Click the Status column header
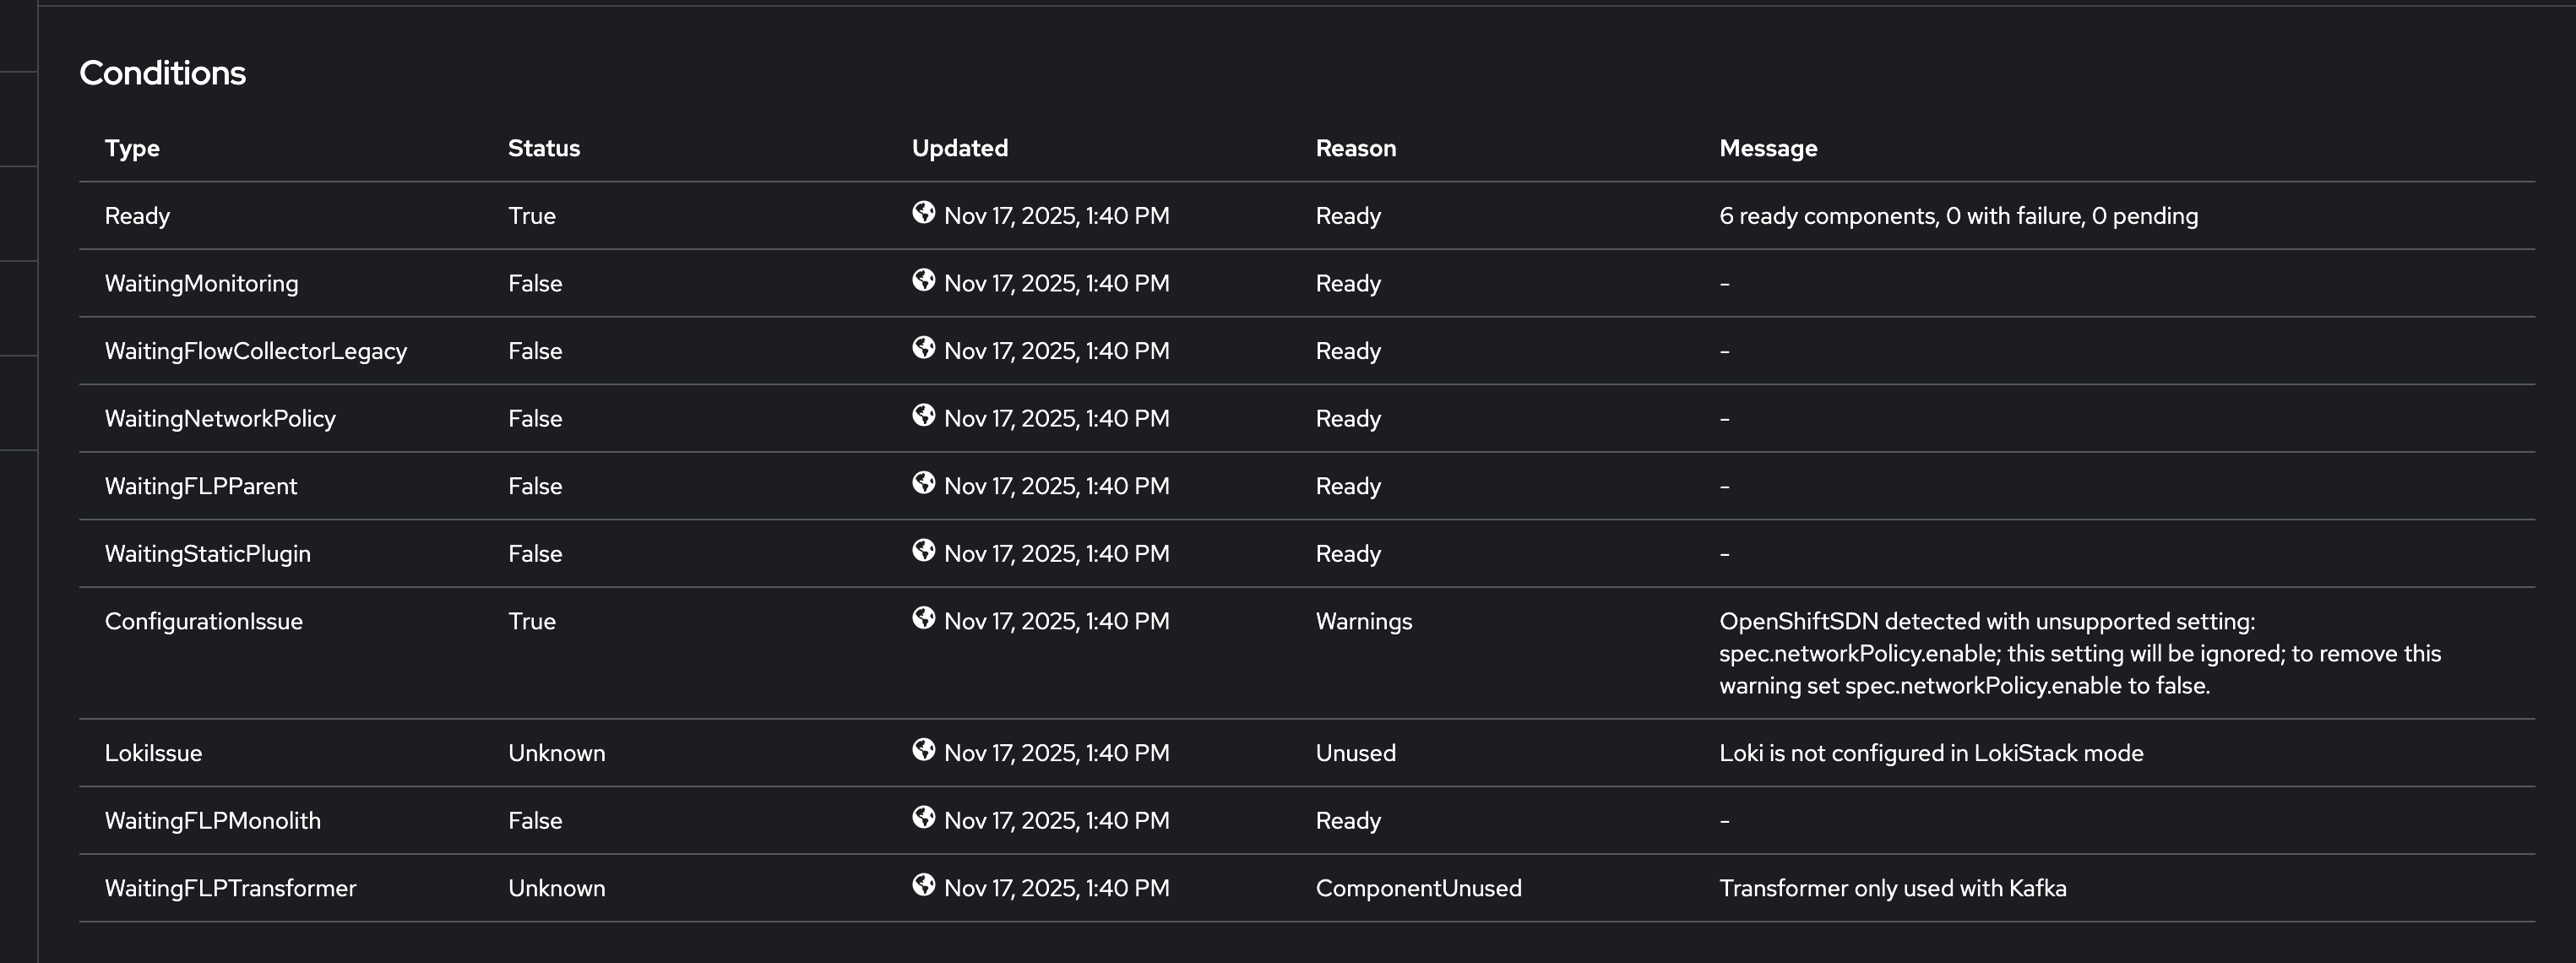This screenshot has width=2576, height=963. 543,148
